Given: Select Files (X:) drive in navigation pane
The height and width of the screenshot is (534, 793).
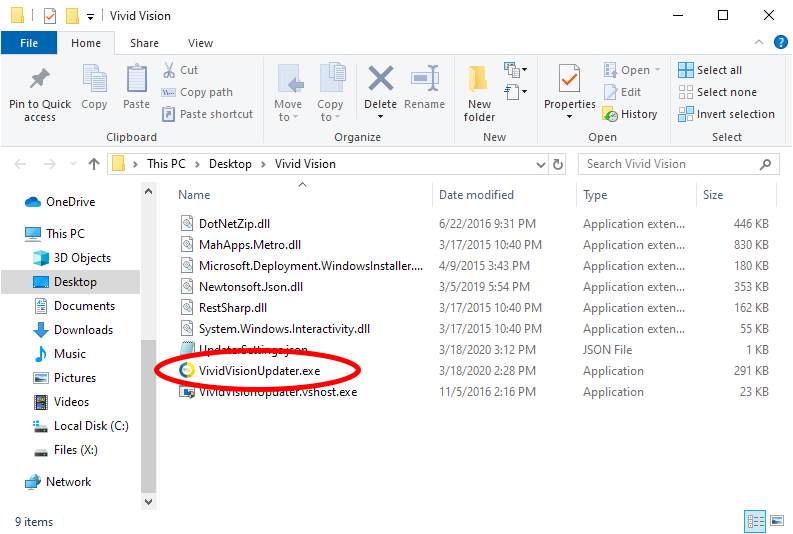Looking at the screenshot, I should click(65, 450).
